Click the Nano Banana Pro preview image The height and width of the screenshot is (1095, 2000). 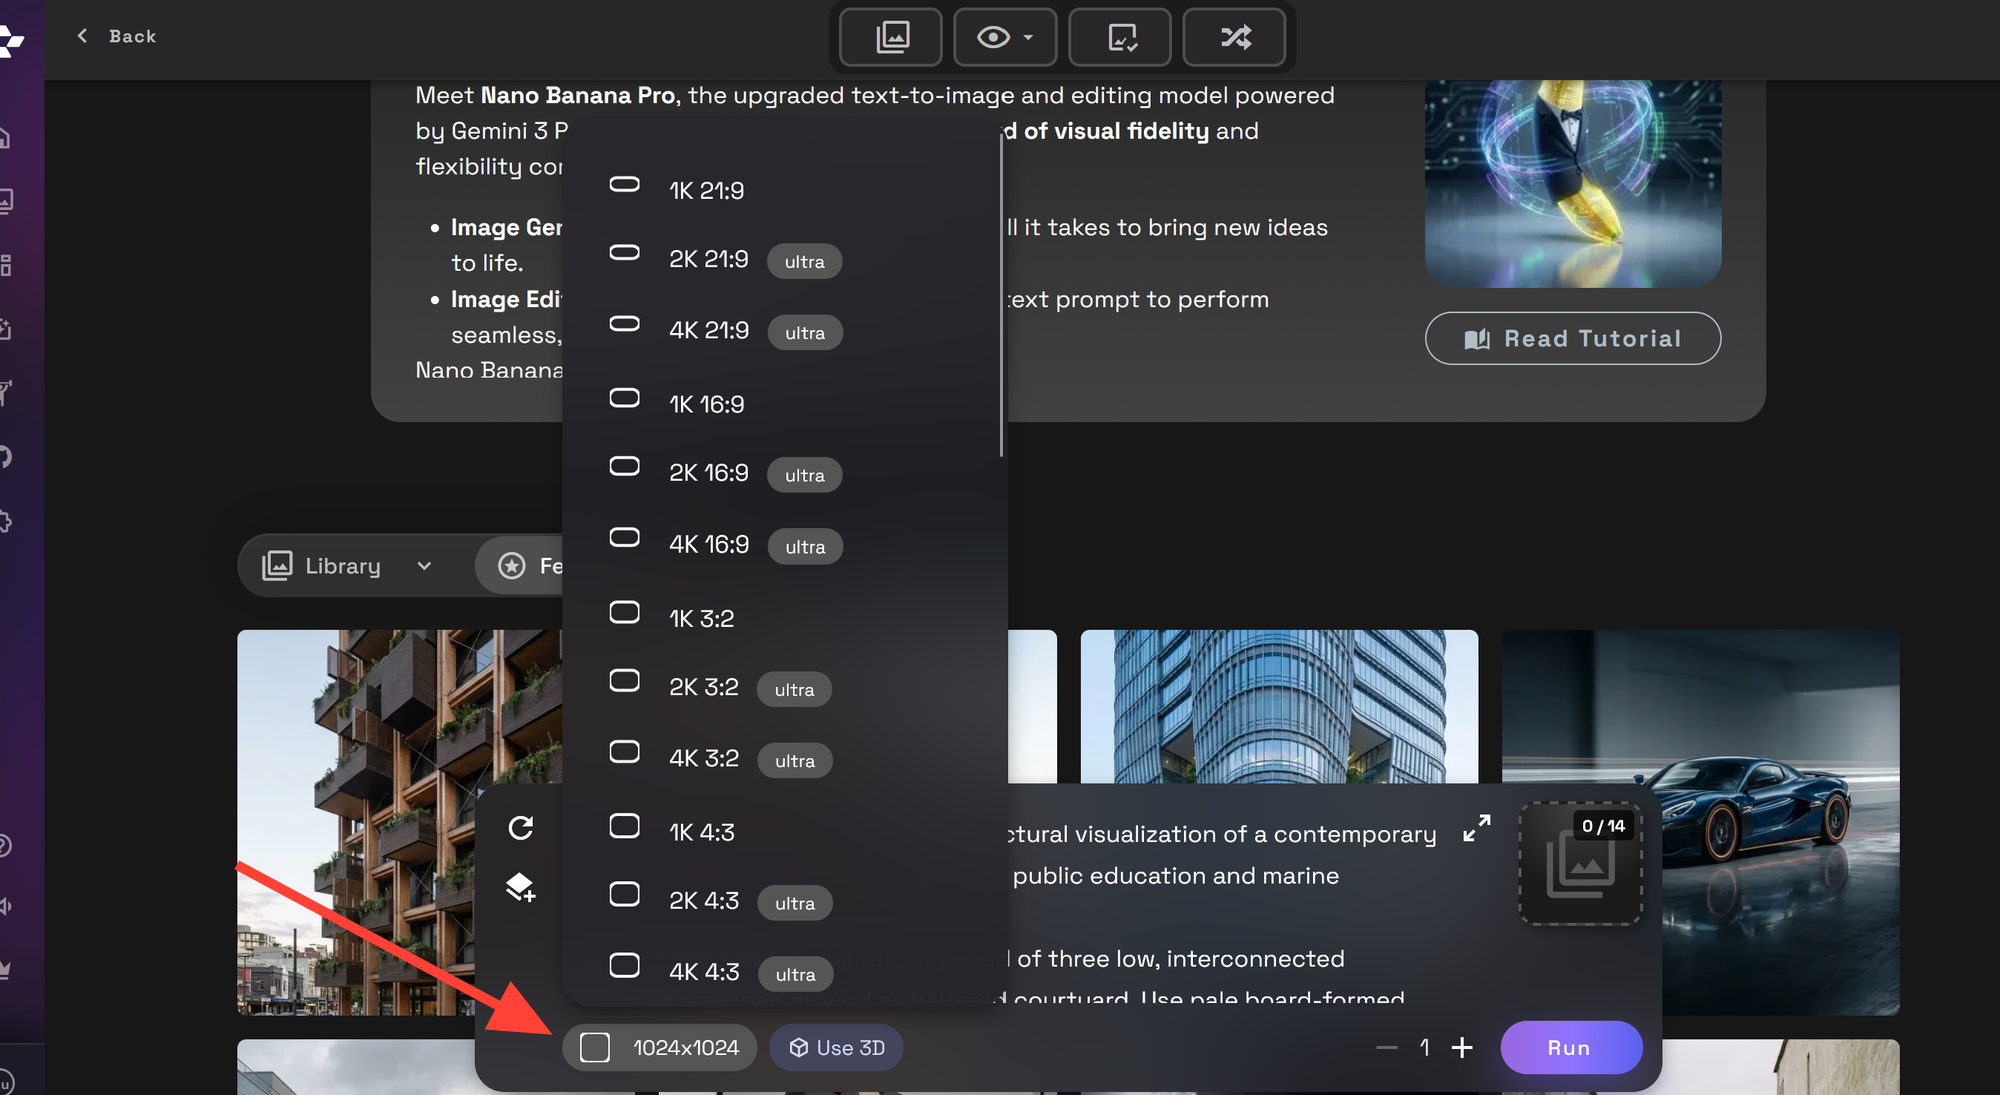1572,184
